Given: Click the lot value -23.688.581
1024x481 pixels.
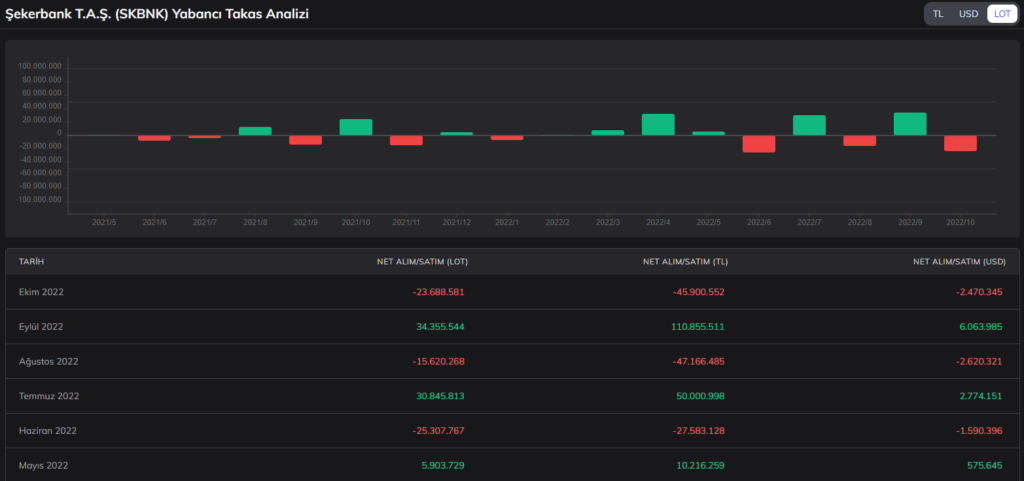Looking at the screenshot, I should 438,292.
